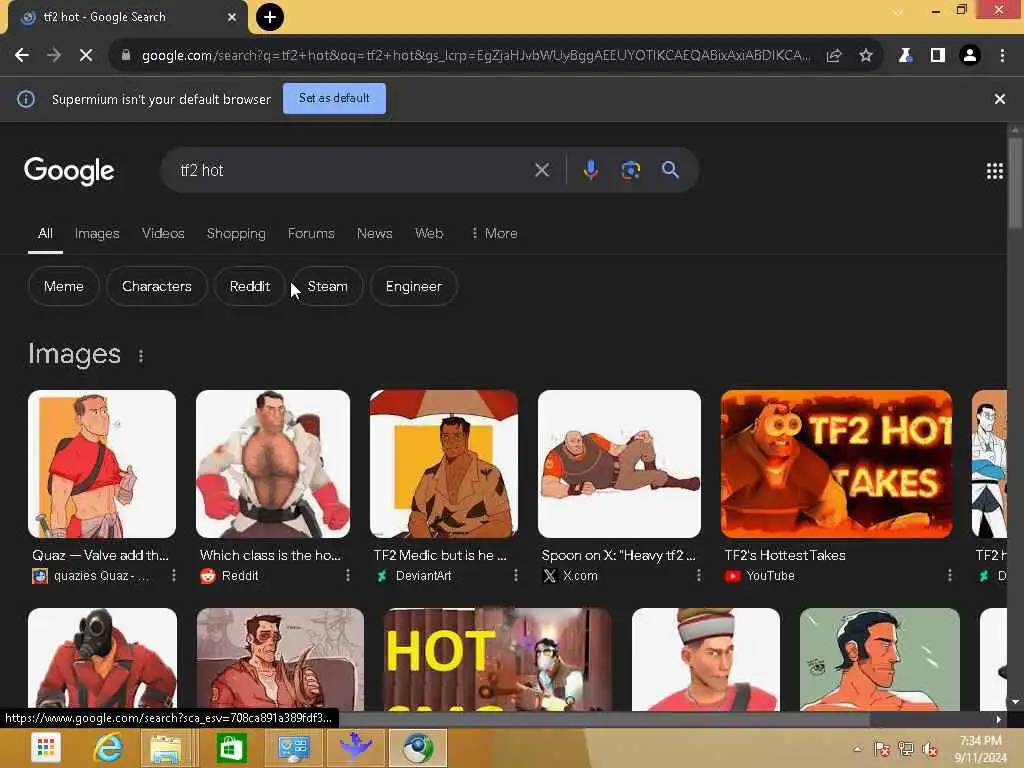Screen dimensions: 1024x768
Task: Open more options for YouTube result
Action: 950,575
